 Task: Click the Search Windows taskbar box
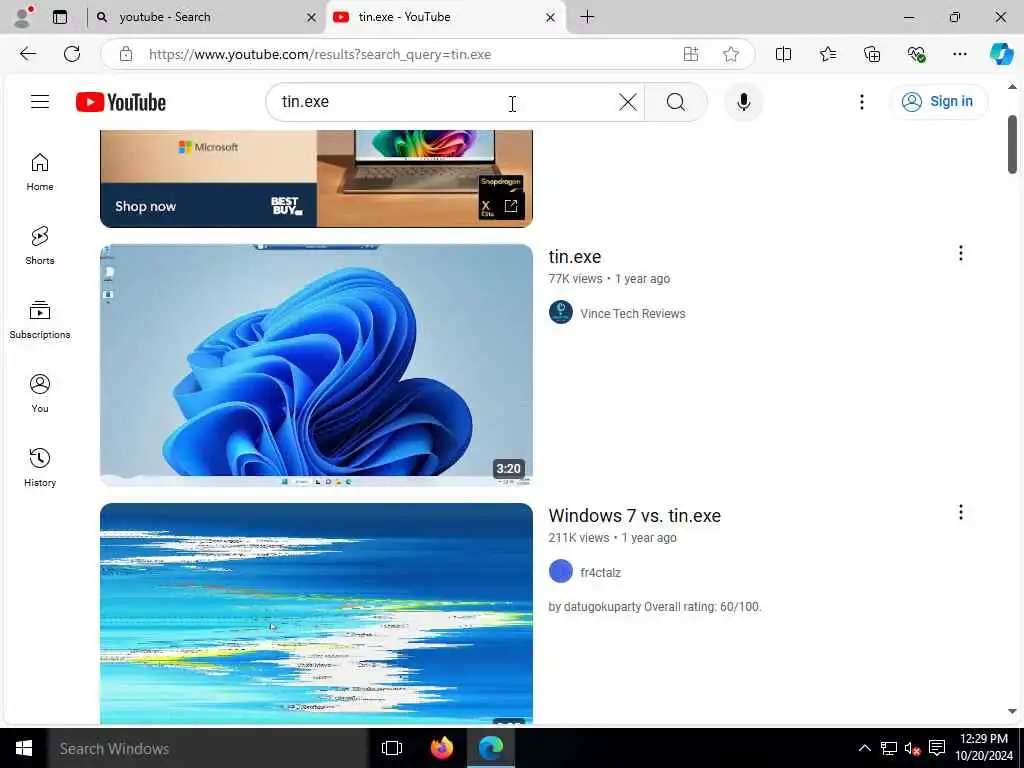208,748
